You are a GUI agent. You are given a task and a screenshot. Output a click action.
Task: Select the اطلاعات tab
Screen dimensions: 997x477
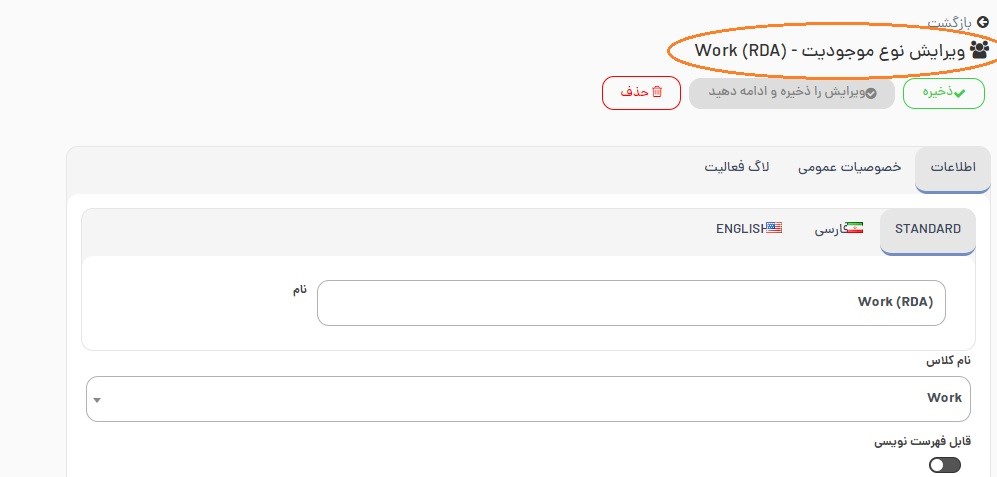[x=952, y=168]
